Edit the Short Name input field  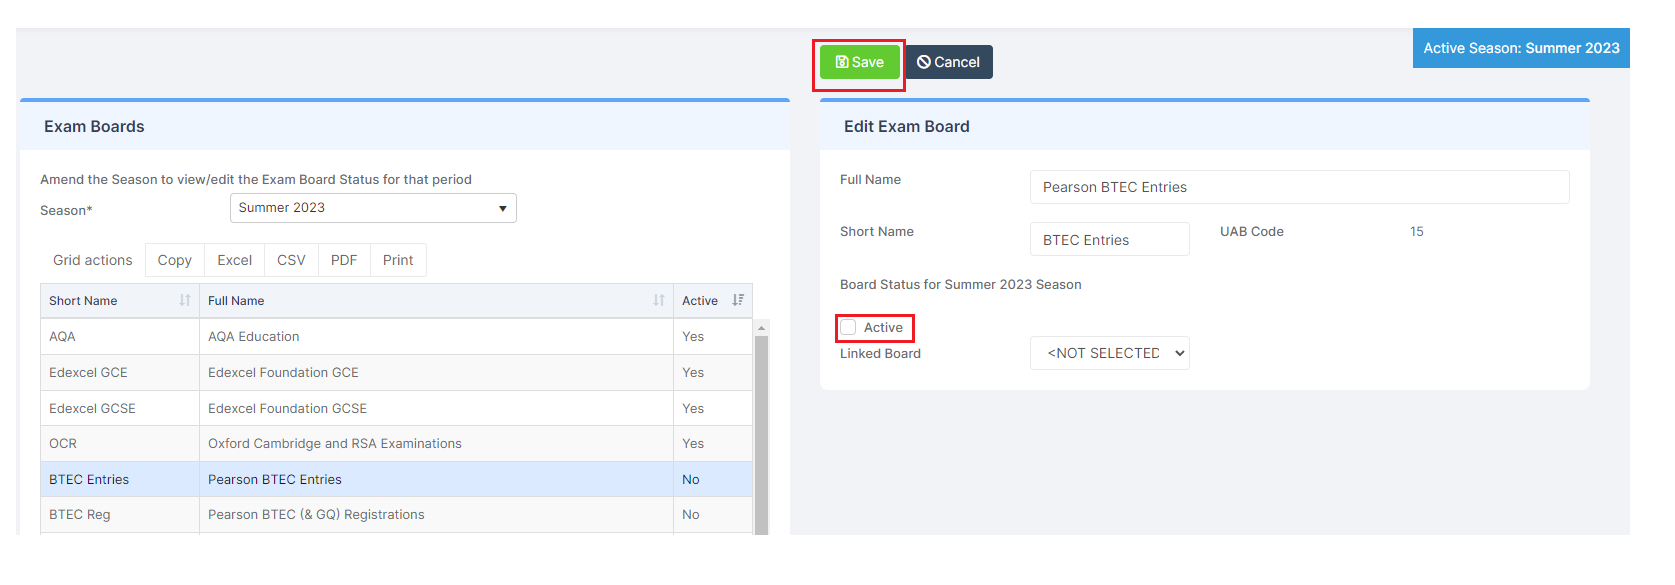[x=1110, y=239]
